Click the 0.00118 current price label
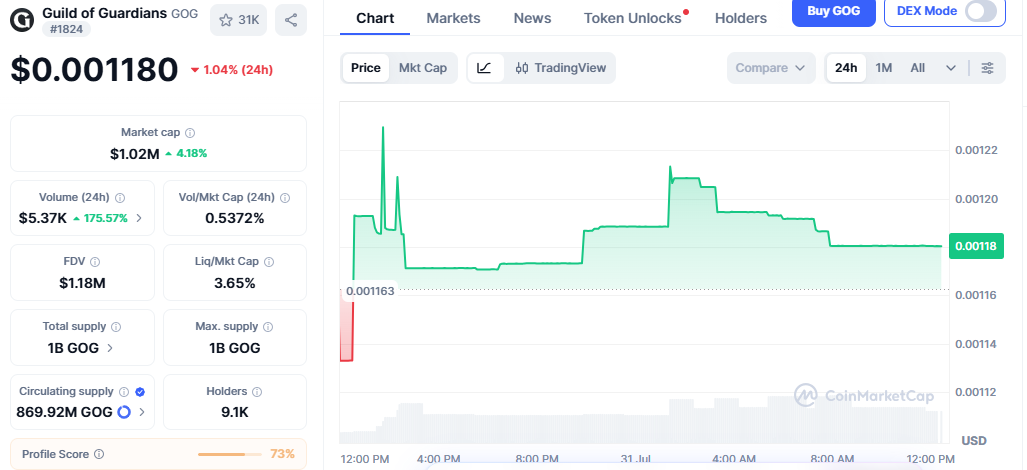Viewport: 1027px width, 470px height. point(975,246)
